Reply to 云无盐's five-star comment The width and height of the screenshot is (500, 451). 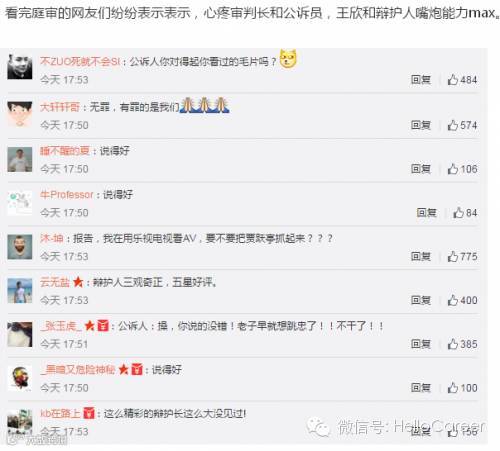click(421, 300)
